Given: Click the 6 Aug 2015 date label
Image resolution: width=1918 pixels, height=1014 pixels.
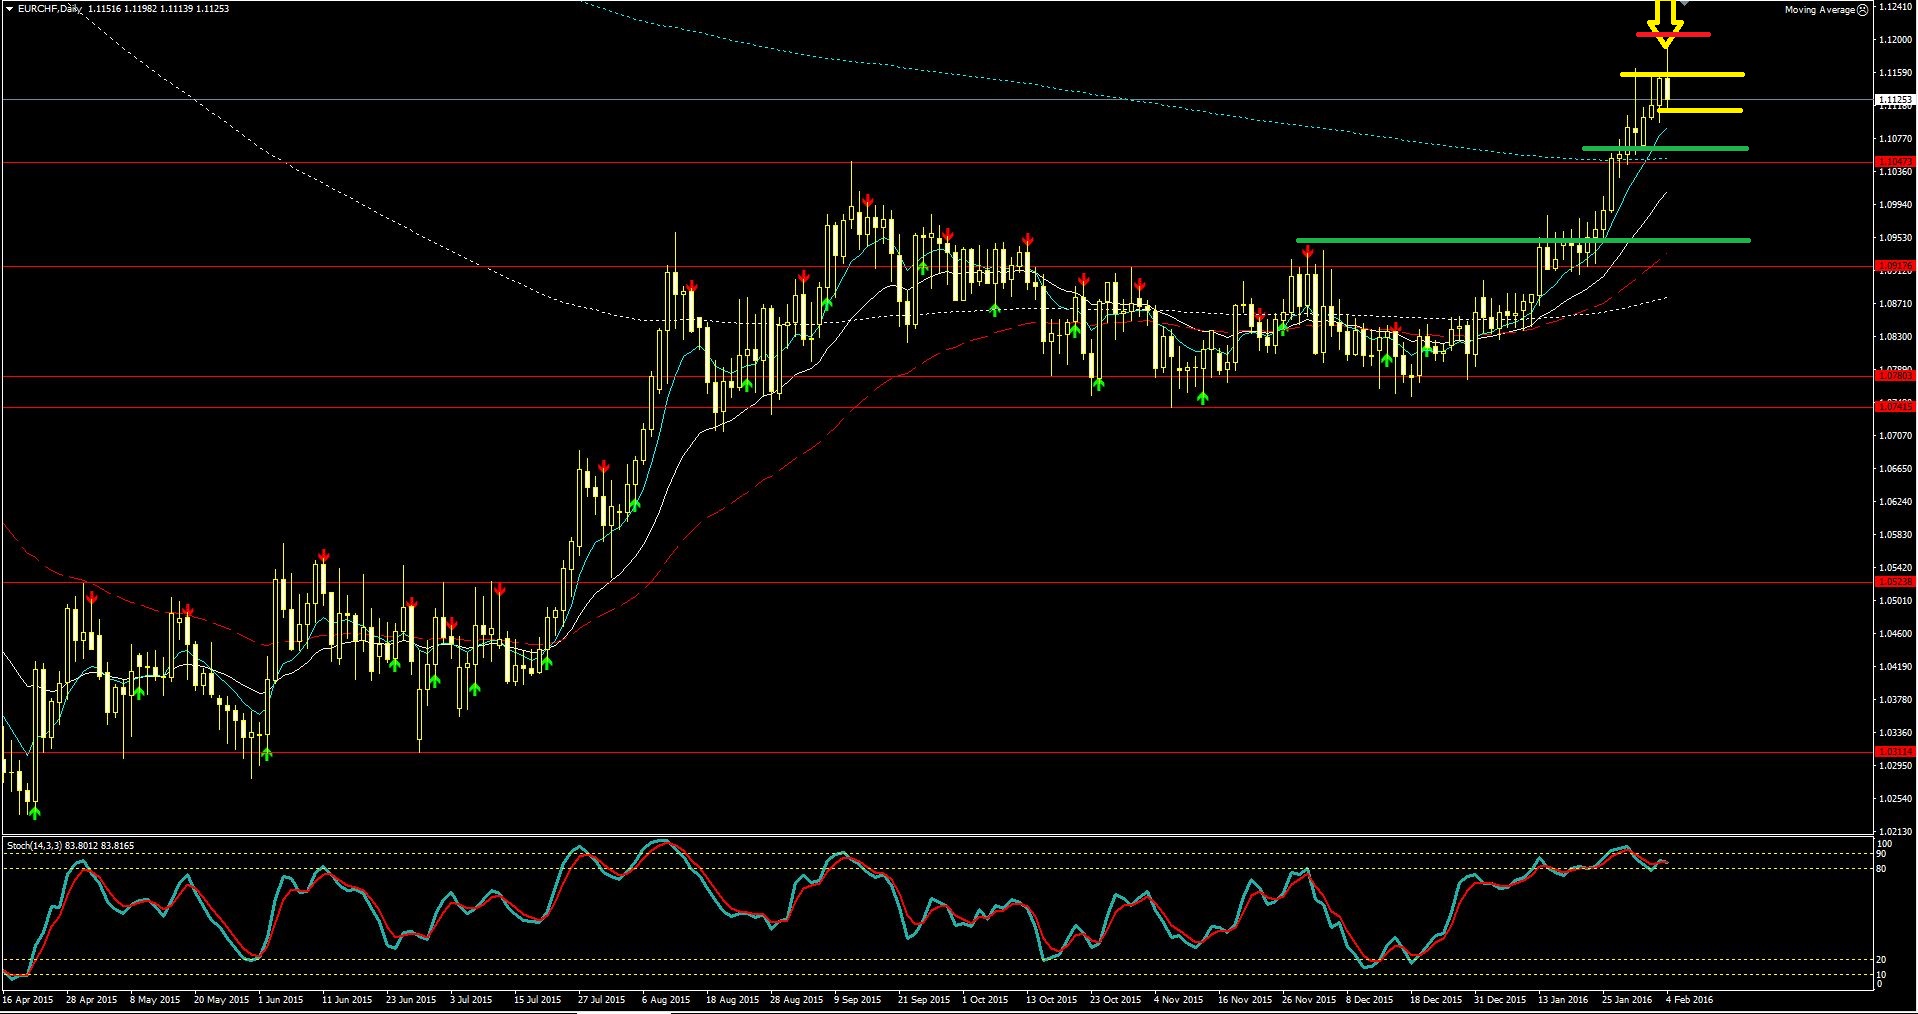Looking at the screenshot, I should pos(666,1000).
